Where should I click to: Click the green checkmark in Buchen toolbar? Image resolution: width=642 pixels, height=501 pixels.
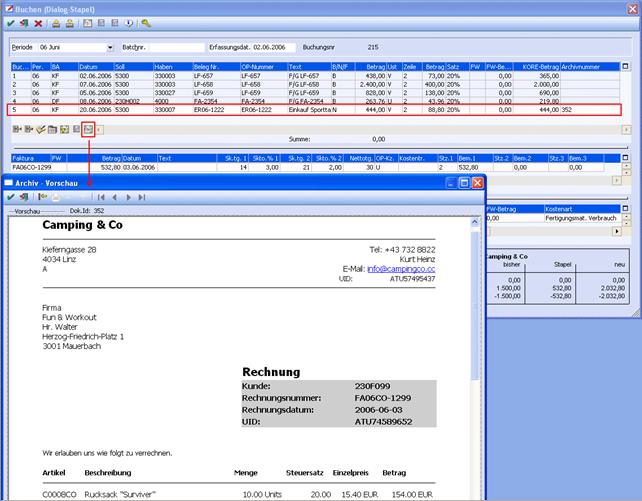10,22
